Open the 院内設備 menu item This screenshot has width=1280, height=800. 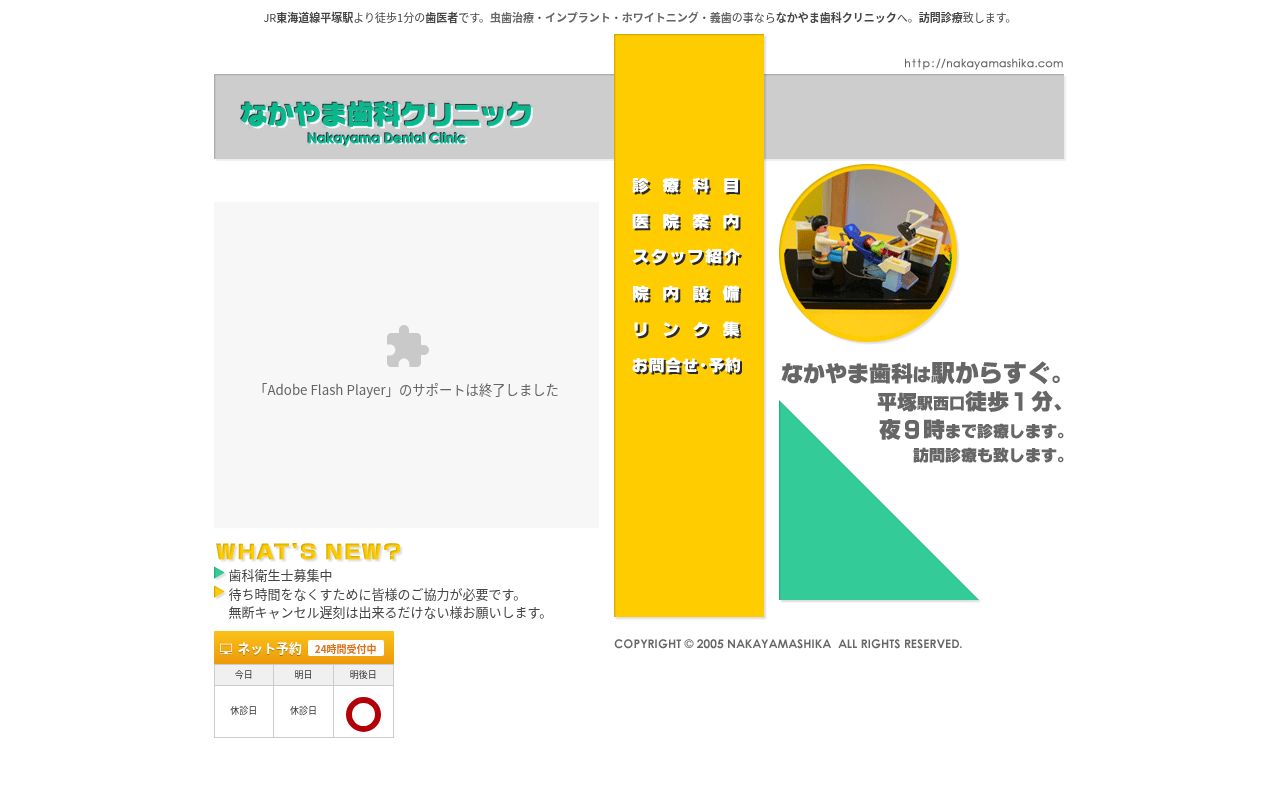(687, 294)
